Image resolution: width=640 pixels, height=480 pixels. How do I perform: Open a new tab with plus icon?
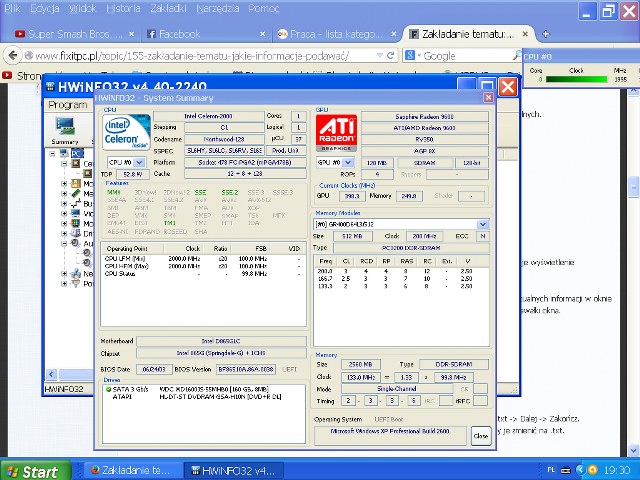pyautogui.click(x=546, y=34)
